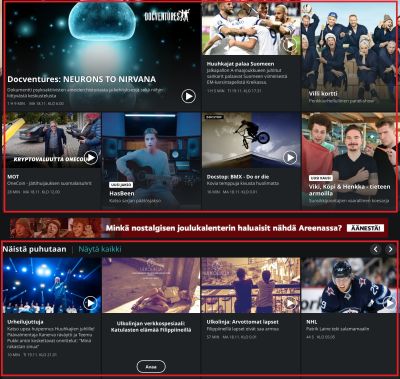Open the Urheiluruutuja title
Viewport: 400px width, 379px height.
25,322
